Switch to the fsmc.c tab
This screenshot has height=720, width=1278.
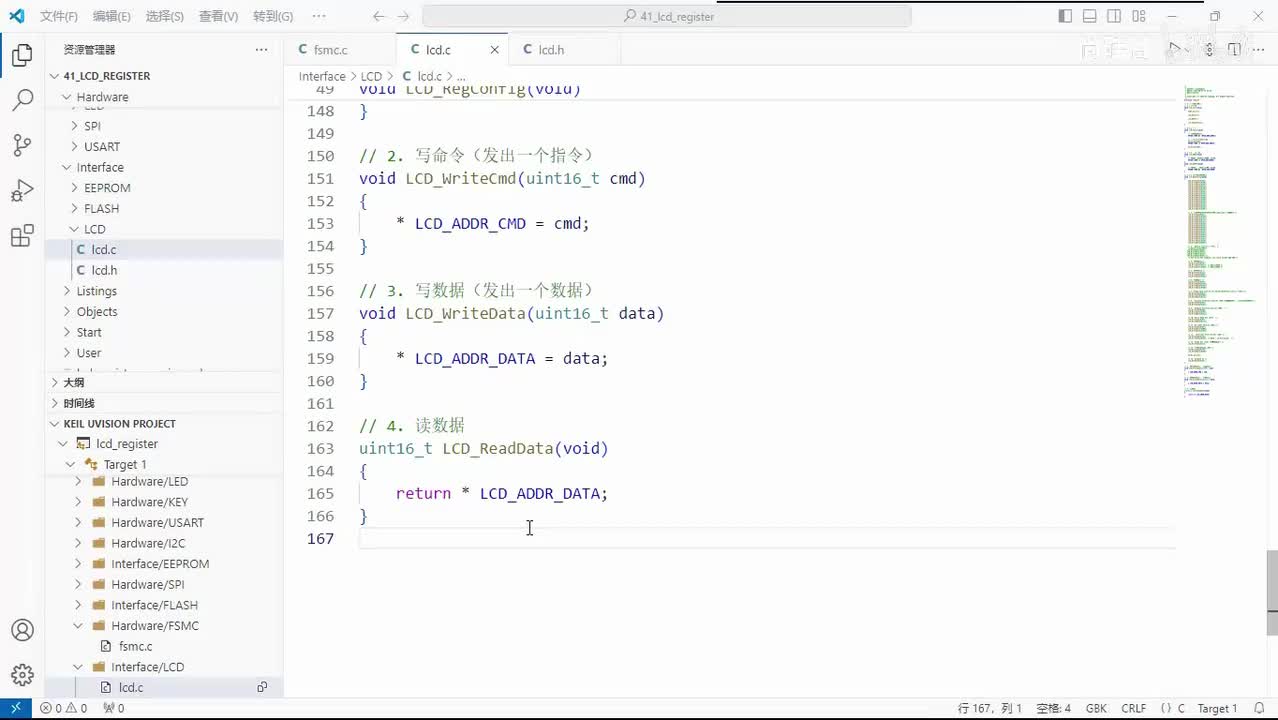[x=331, y=50]
